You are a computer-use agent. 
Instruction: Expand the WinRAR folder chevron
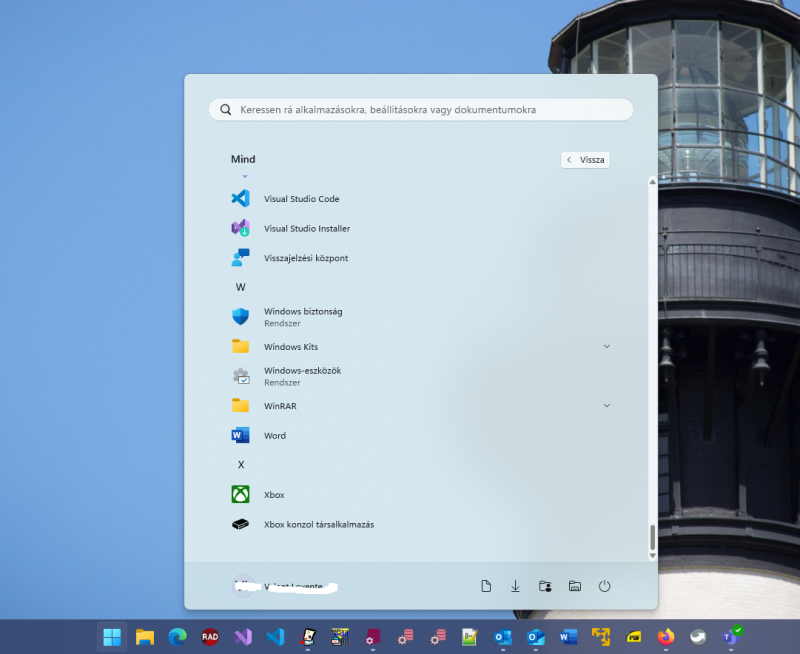607,406
